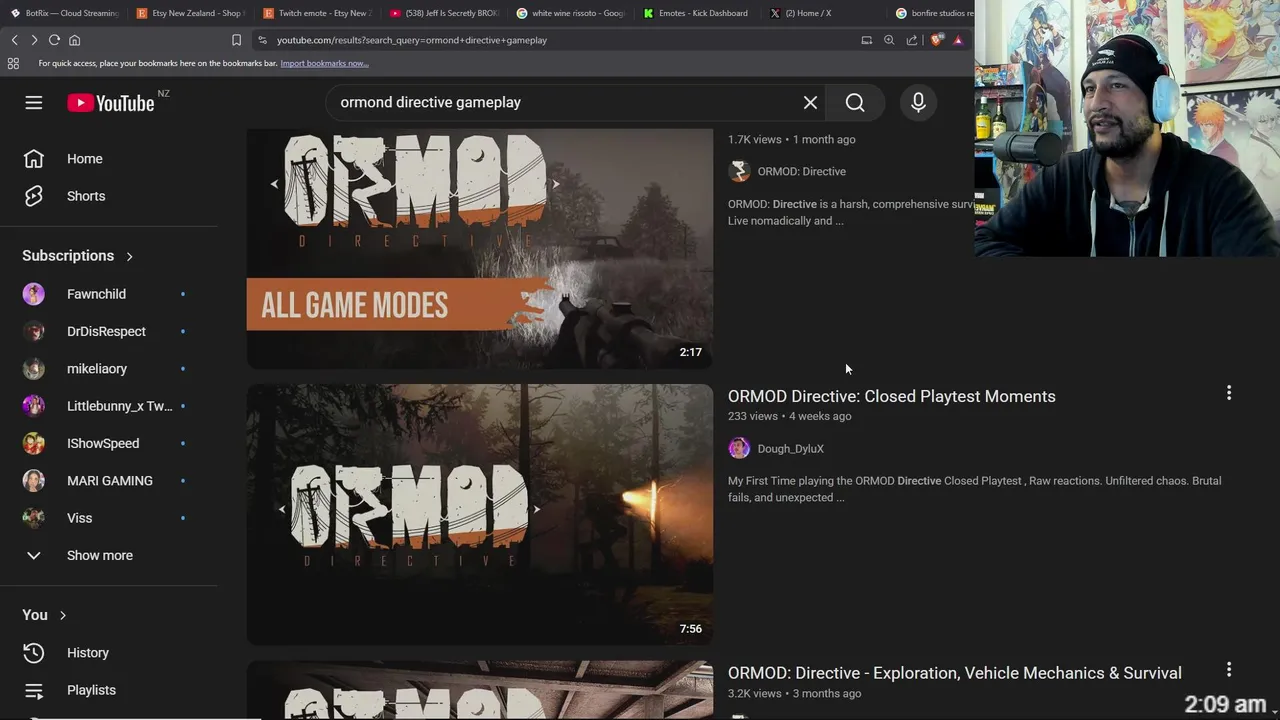Screen dimensions: 1280x720
Task: Open options menu for Closed Playtest Moments
Action: (x=1229, y=393)
